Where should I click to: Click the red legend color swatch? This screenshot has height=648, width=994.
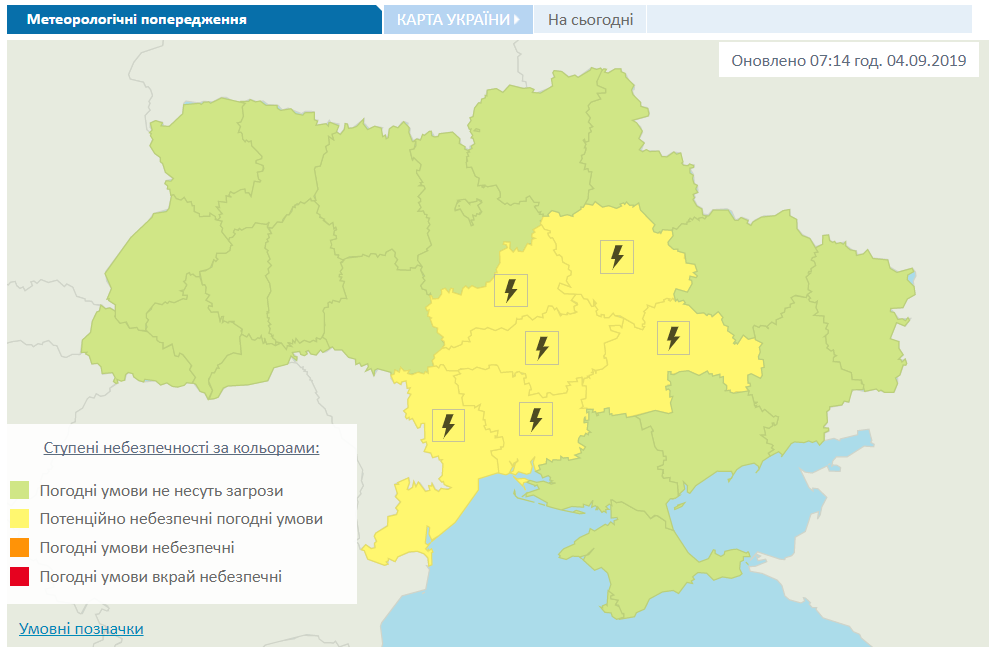click(x=20, y=576)
